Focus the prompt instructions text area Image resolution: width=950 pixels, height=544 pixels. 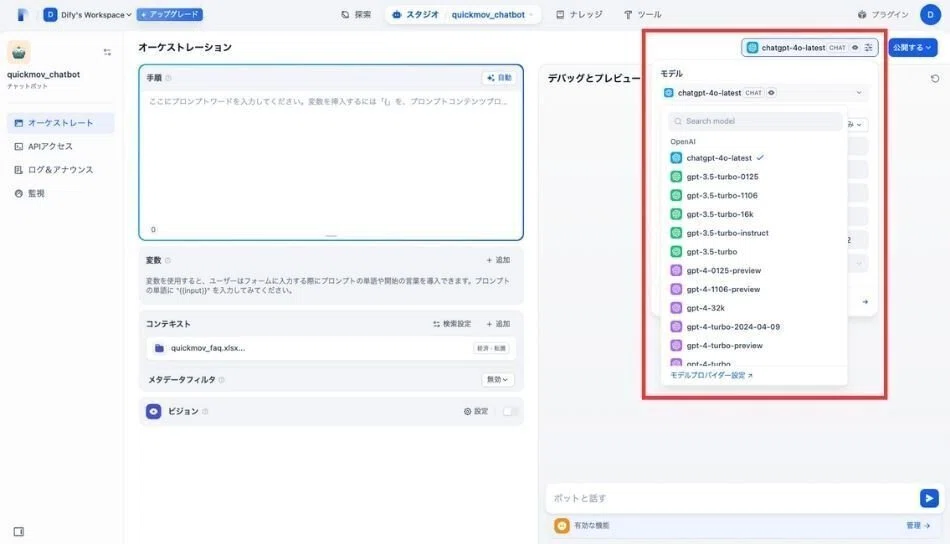click(331, 161)
